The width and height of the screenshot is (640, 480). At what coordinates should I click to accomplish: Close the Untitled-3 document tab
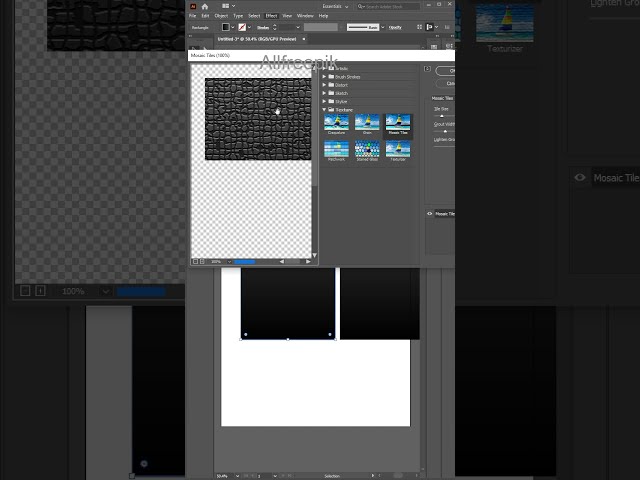pyautogui.click(x=304, y=39)
